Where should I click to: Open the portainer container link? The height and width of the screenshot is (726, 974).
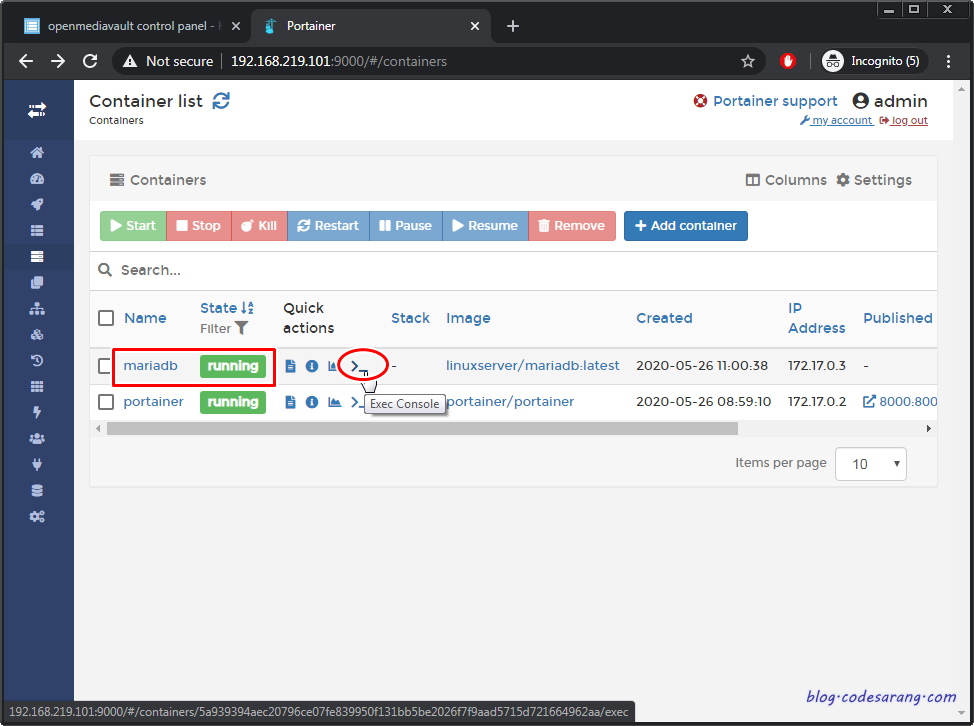(153, 402)
